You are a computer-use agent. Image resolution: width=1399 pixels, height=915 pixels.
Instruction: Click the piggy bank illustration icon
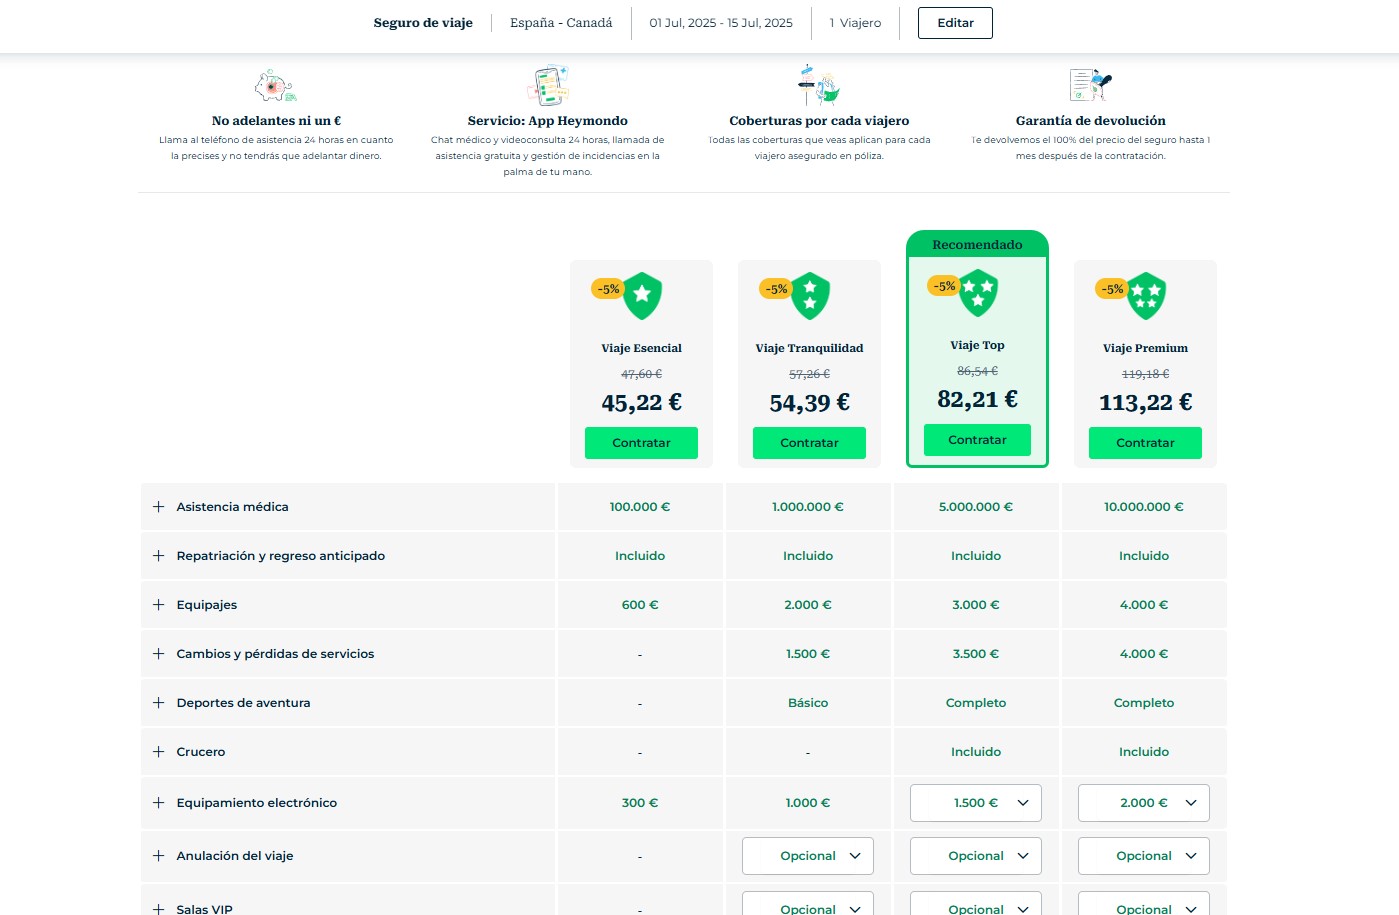(x=275, y=86)
